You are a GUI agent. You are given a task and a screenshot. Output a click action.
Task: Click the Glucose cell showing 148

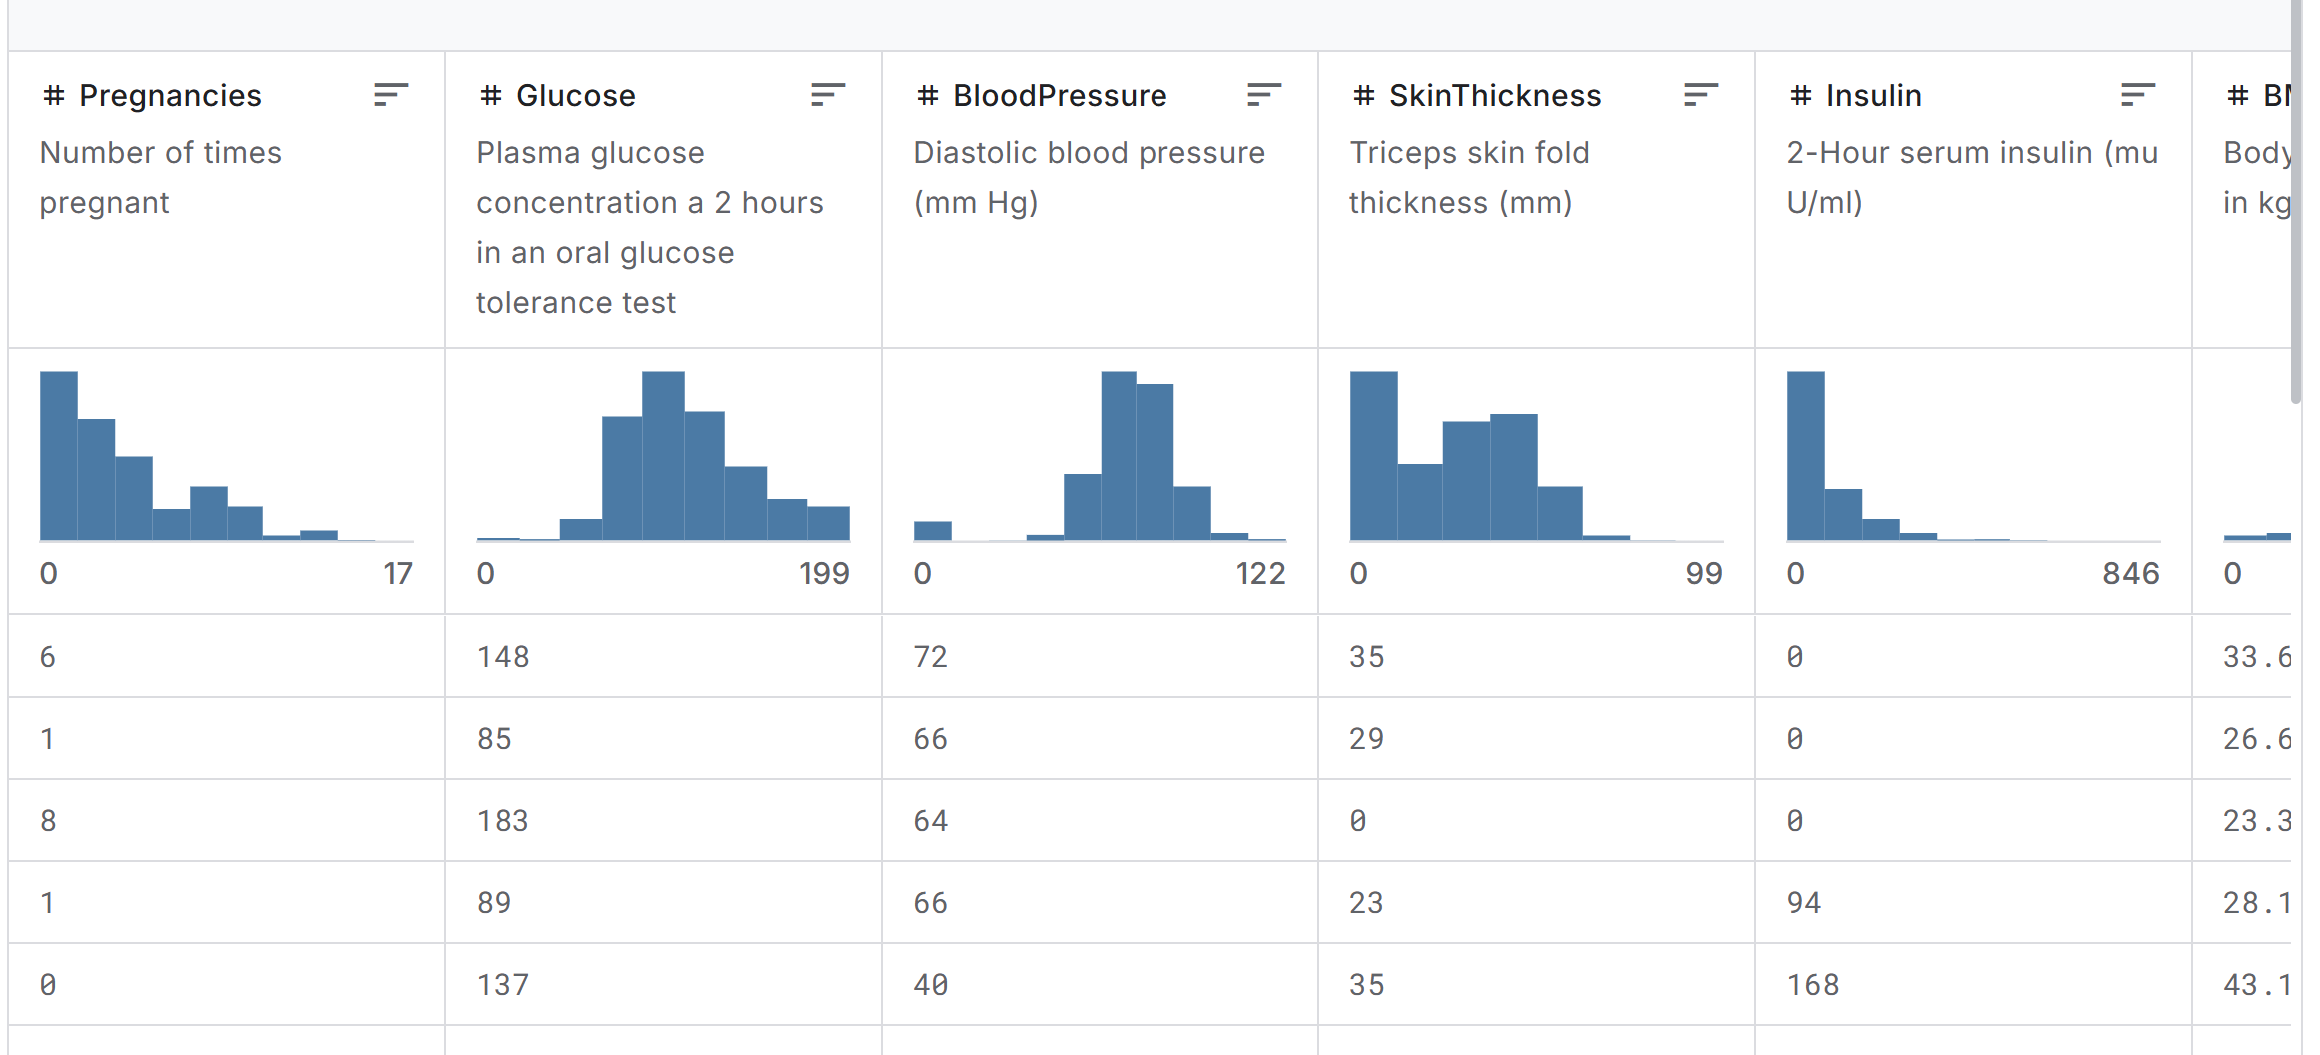point(503,657)
